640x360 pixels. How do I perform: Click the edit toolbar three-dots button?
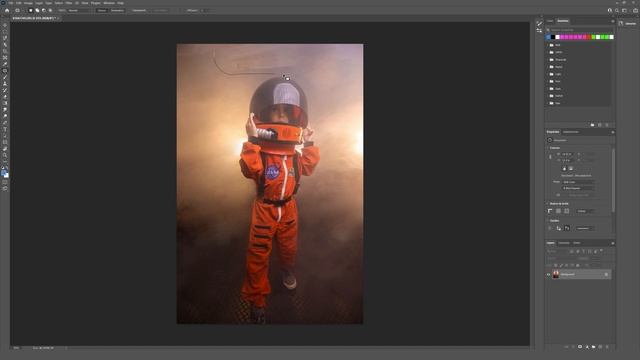coord(5,162)
